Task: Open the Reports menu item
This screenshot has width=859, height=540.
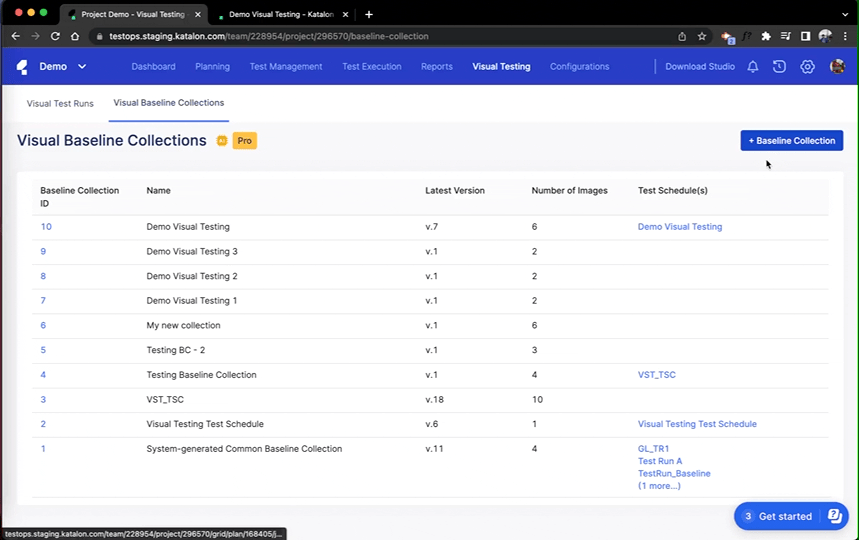Action: tap(437, 67)
